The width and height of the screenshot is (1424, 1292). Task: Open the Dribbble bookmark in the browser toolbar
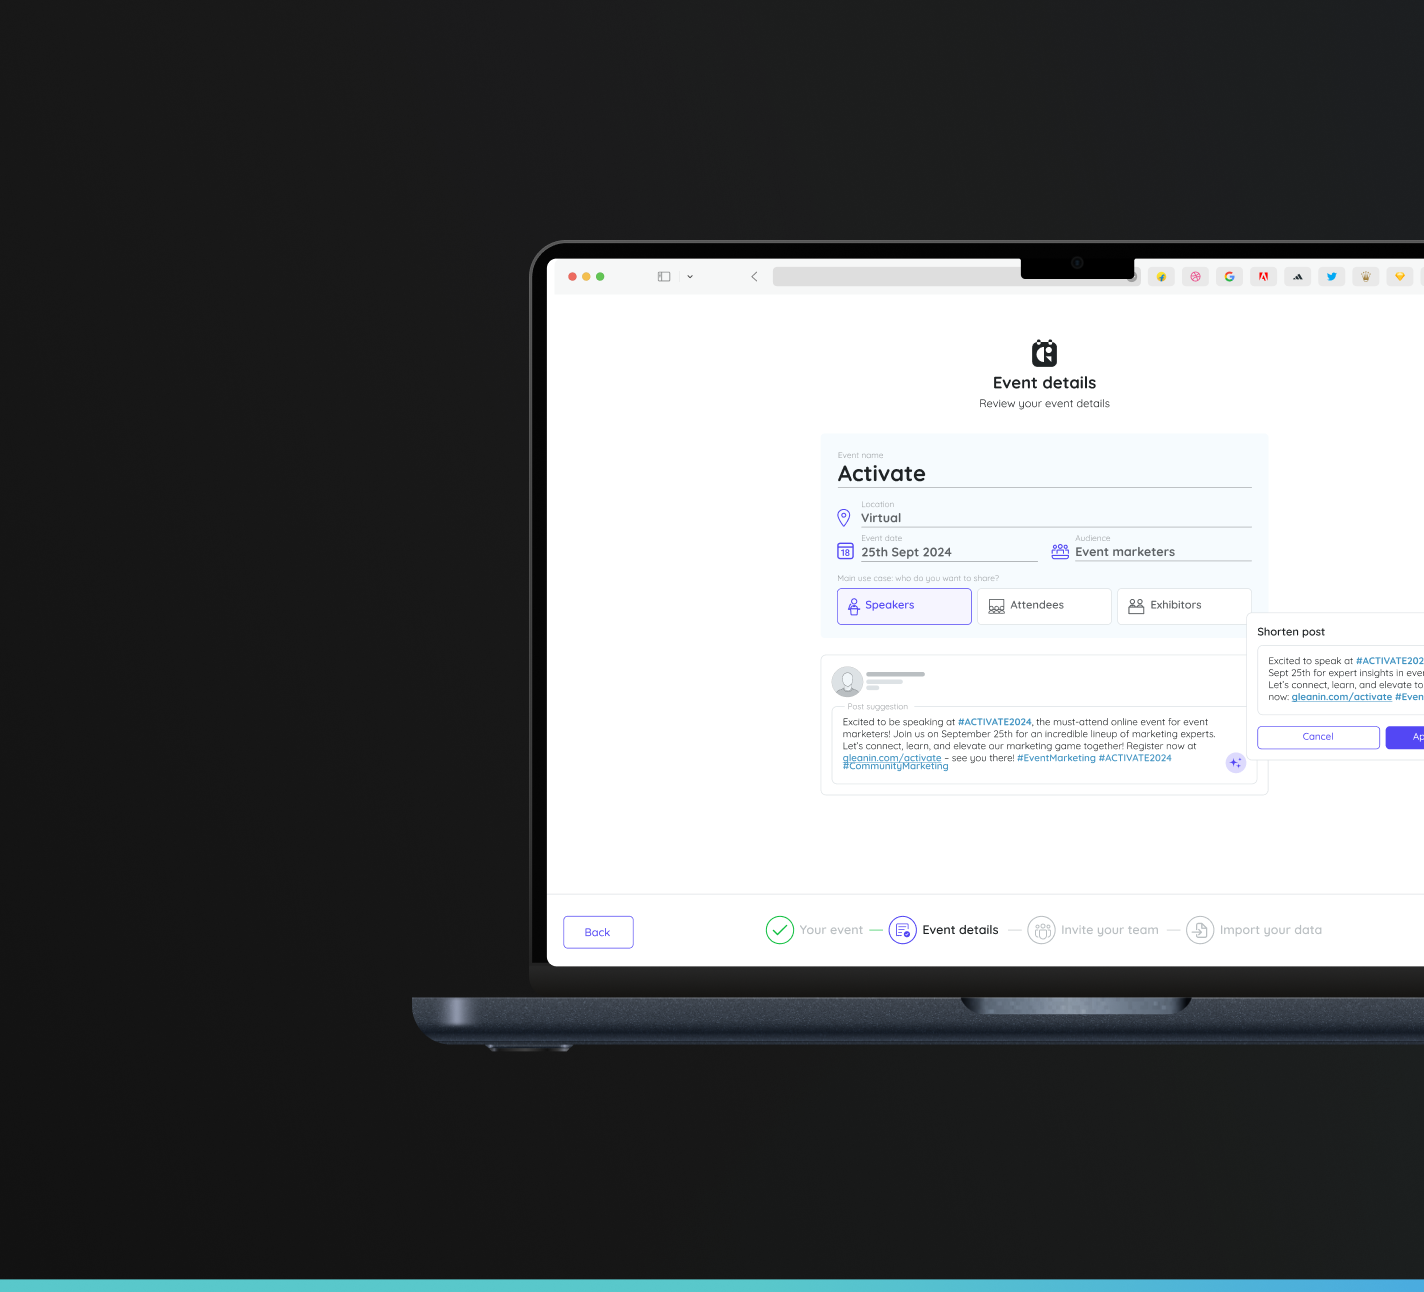[x=1195, y=277]
